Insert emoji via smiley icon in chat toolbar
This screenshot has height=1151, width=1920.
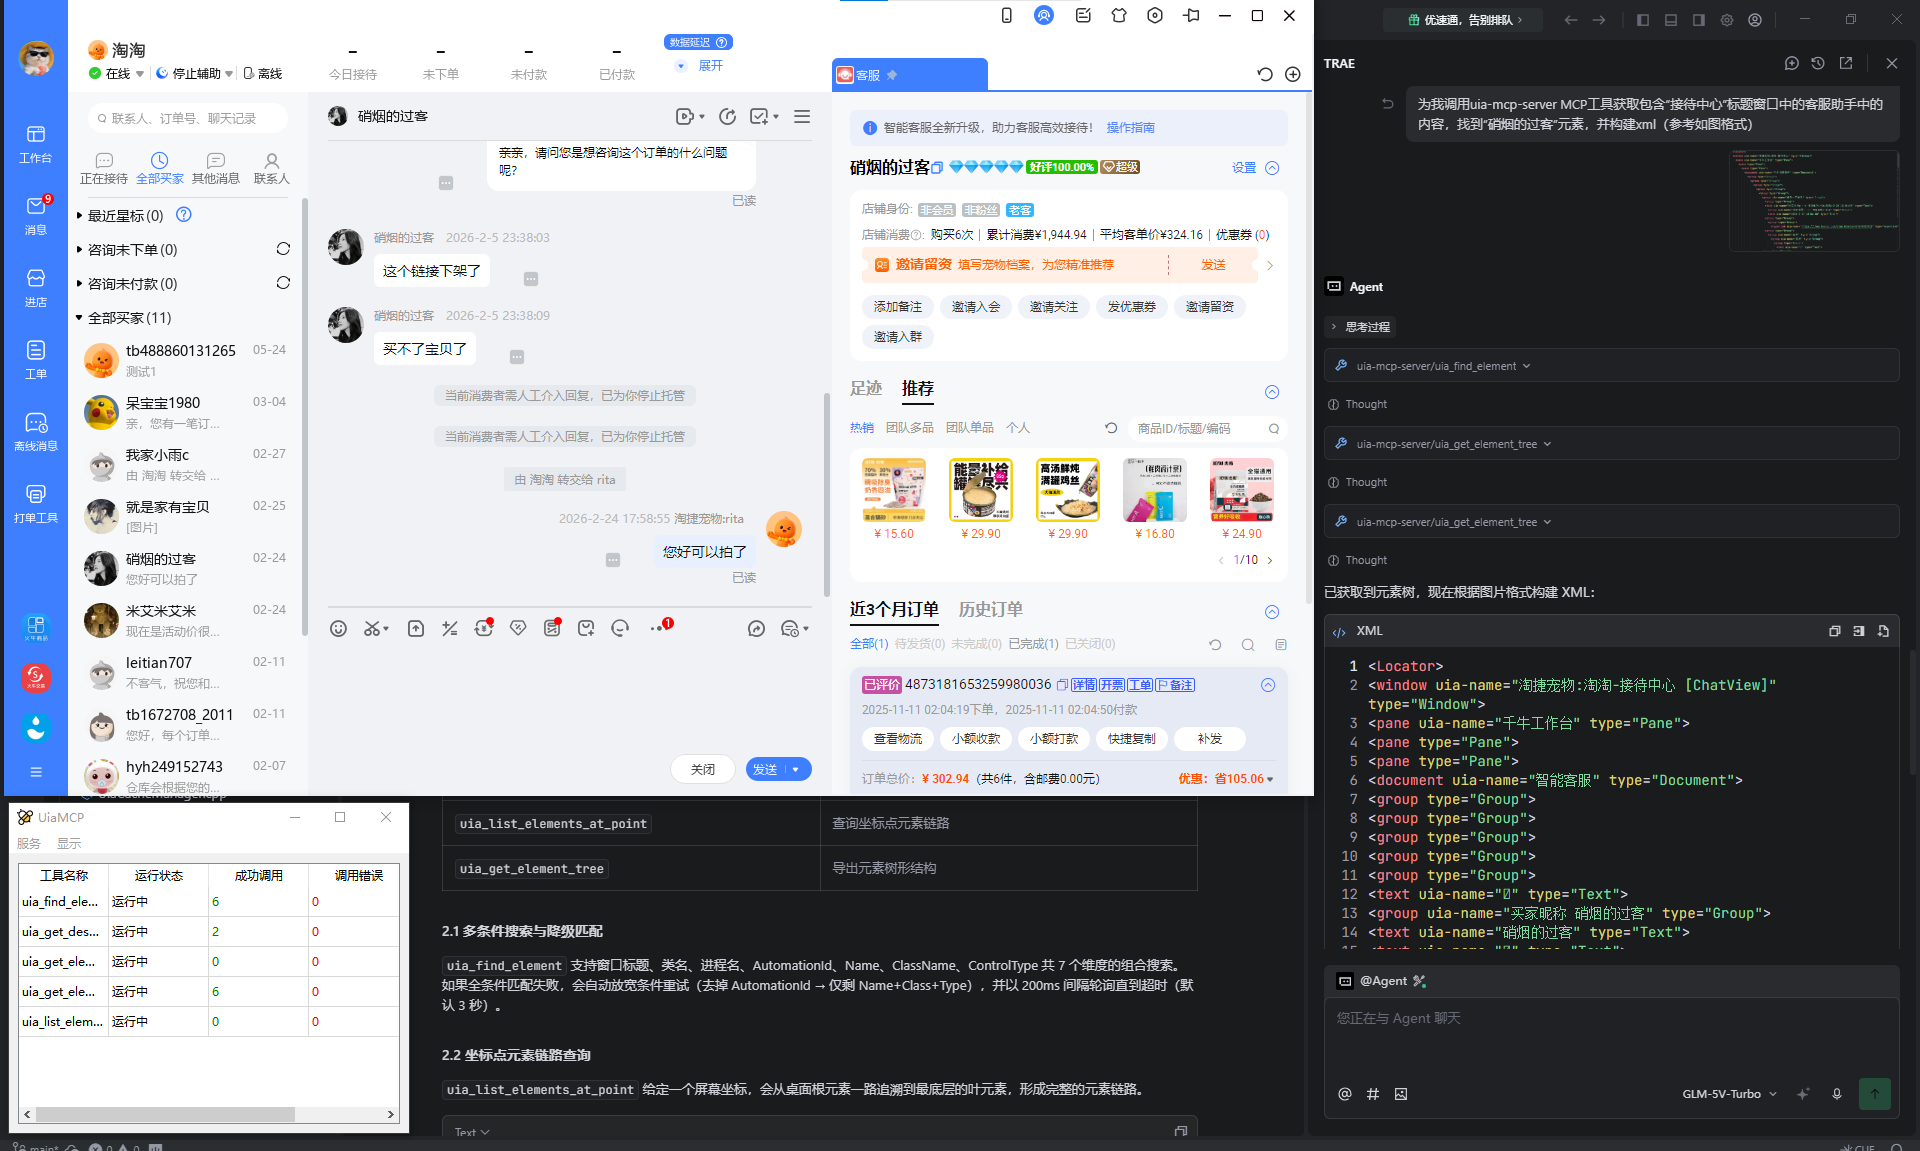tap(339, 628)
